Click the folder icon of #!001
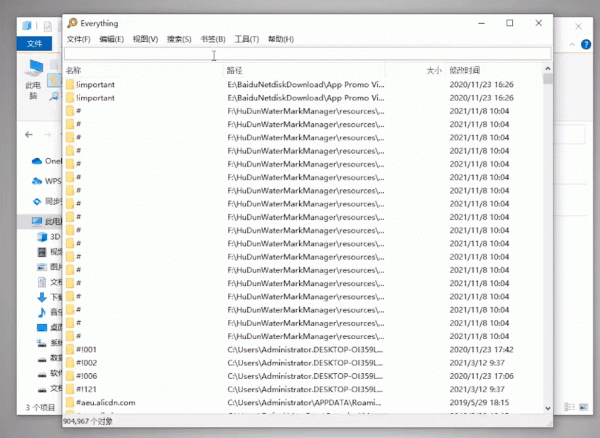 70,350
